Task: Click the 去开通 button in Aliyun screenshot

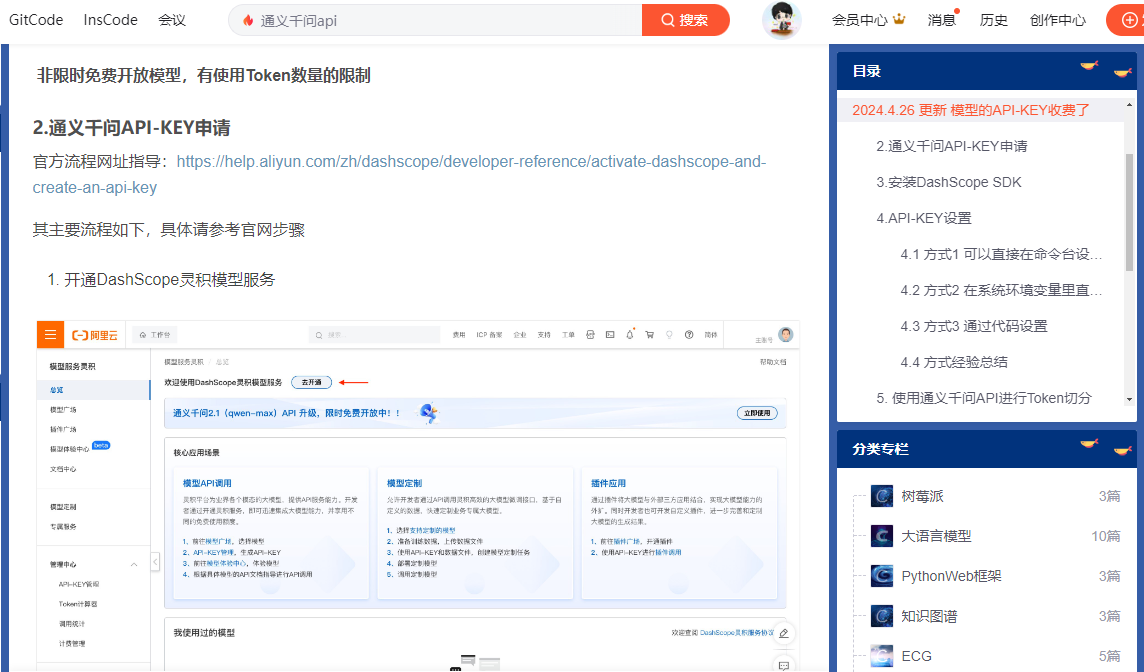Action: click(x=312, y=382)
